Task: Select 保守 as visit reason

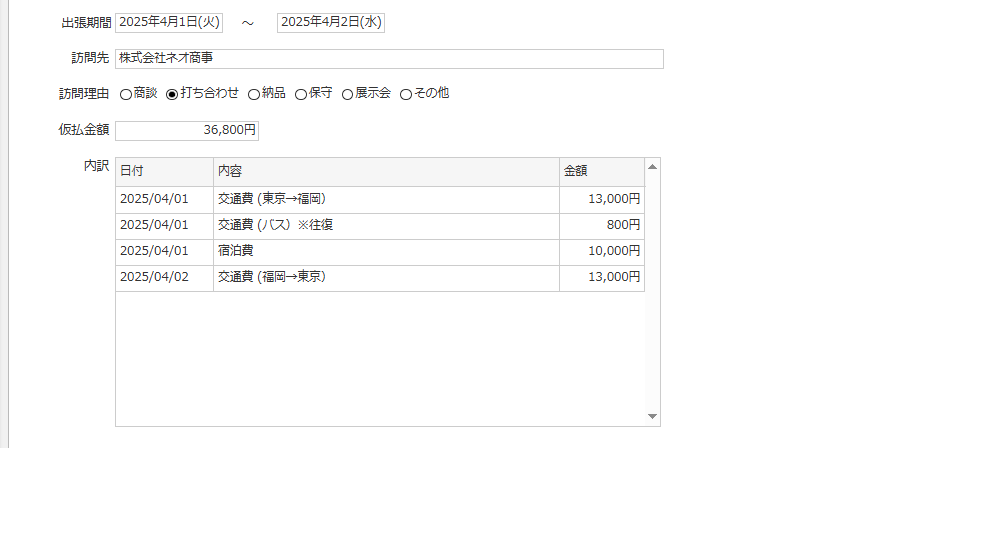Action: (x=301, y=94)
